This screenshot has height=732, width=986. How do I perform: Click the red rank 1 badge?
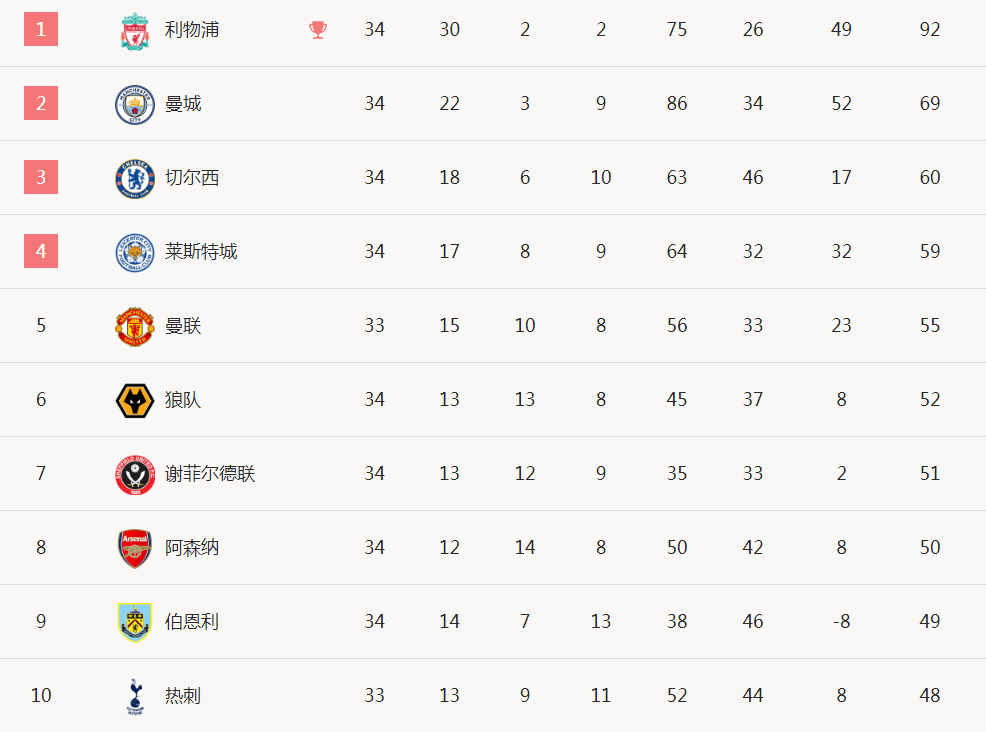41,29
